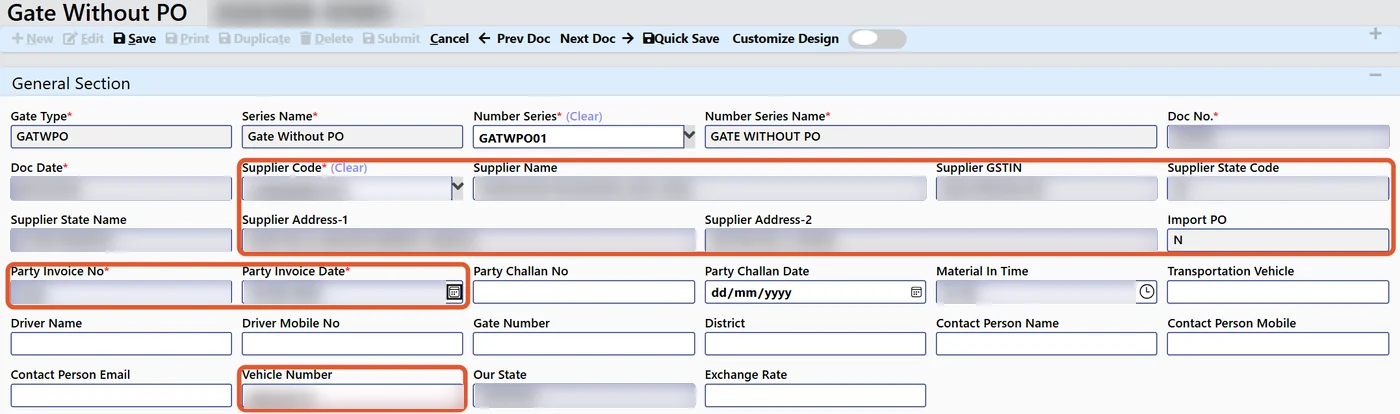
Task: Click the Contact Person Email field
Action: (121, 396)
